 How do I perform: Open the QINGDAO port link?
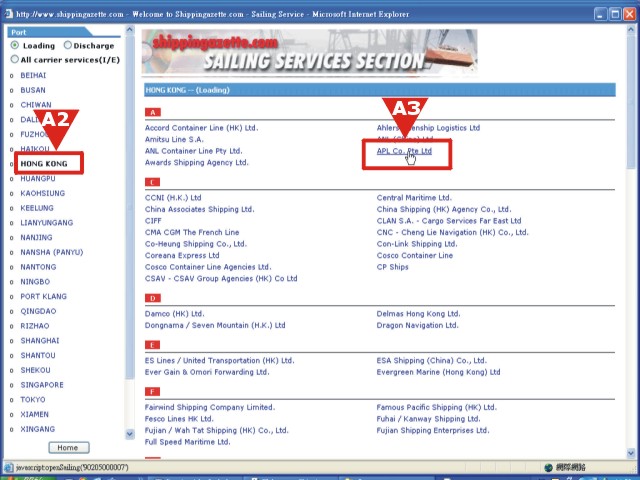[x=38, y=311]
